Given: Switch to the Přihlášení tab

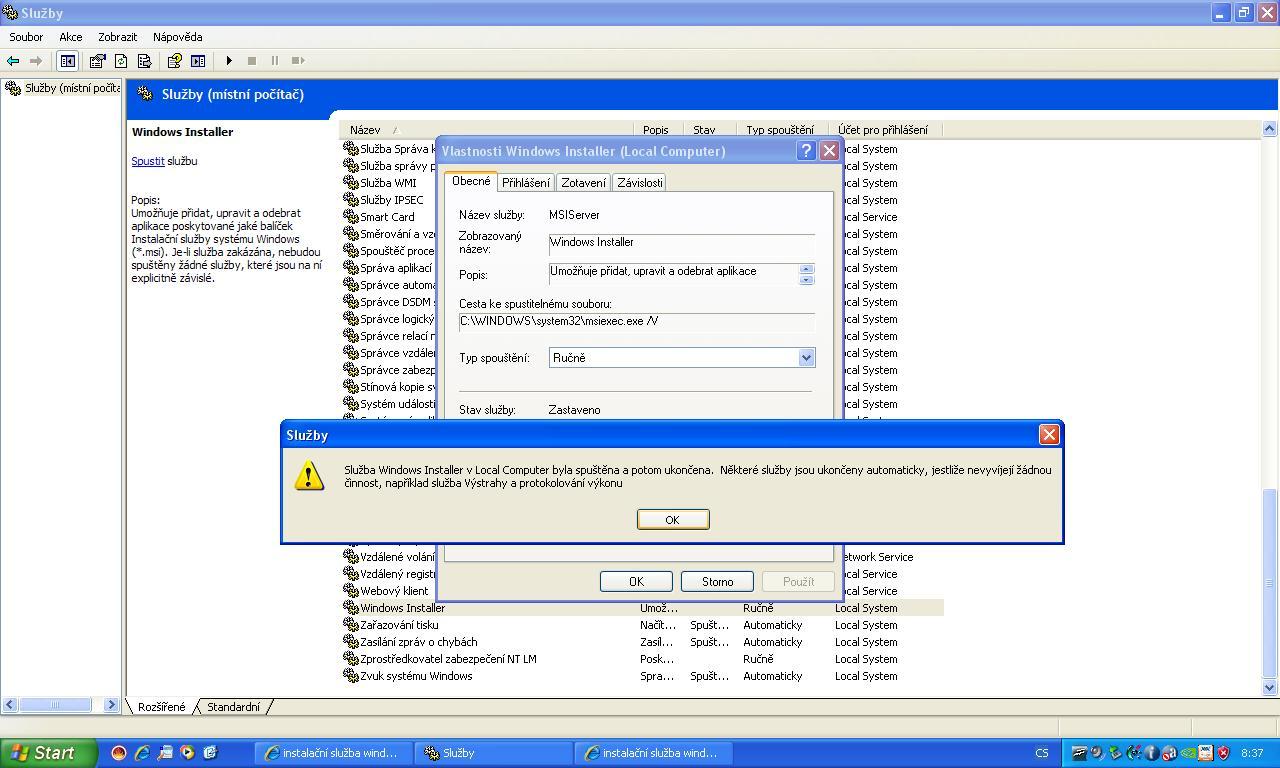Looking at the screenshot, I should coord(526,183).
